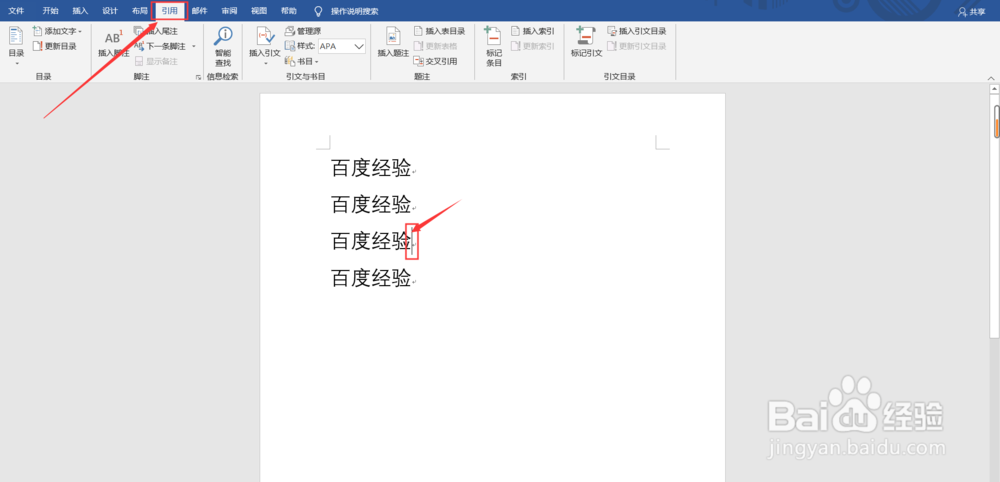
Task: Click 显示备注 (Show Notes)
Action: pyautogui.click(x=156, y=61)
